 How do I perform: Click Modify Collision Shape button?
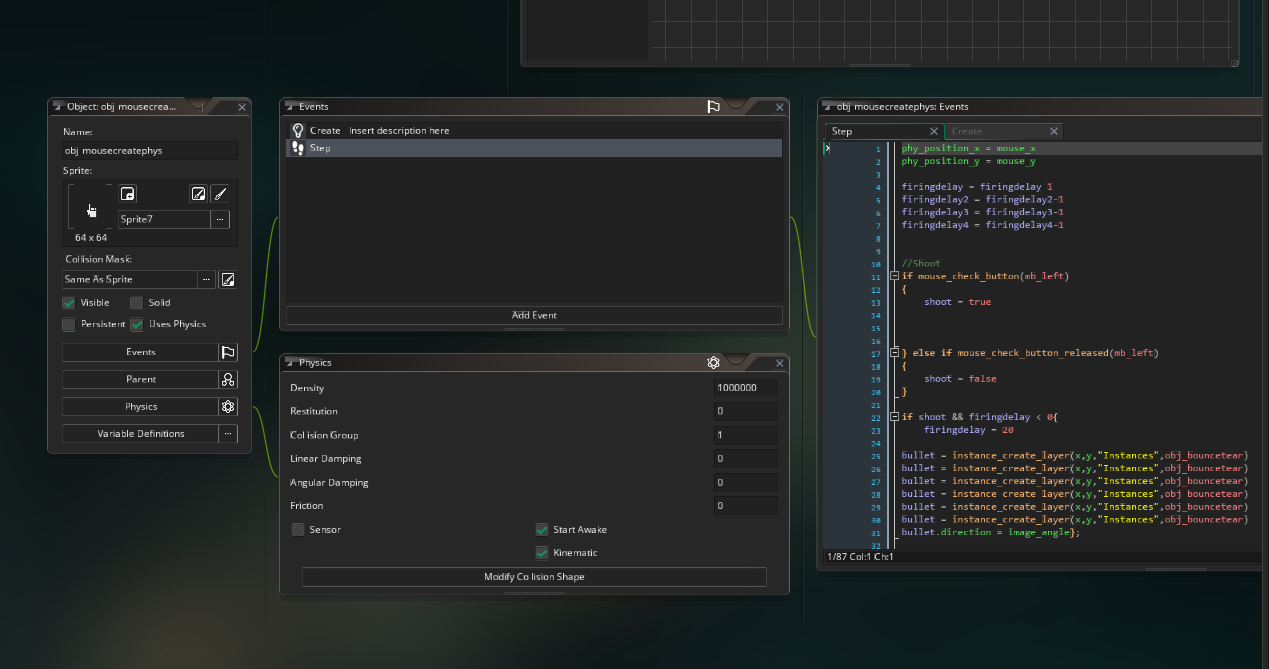coord(534,577)
